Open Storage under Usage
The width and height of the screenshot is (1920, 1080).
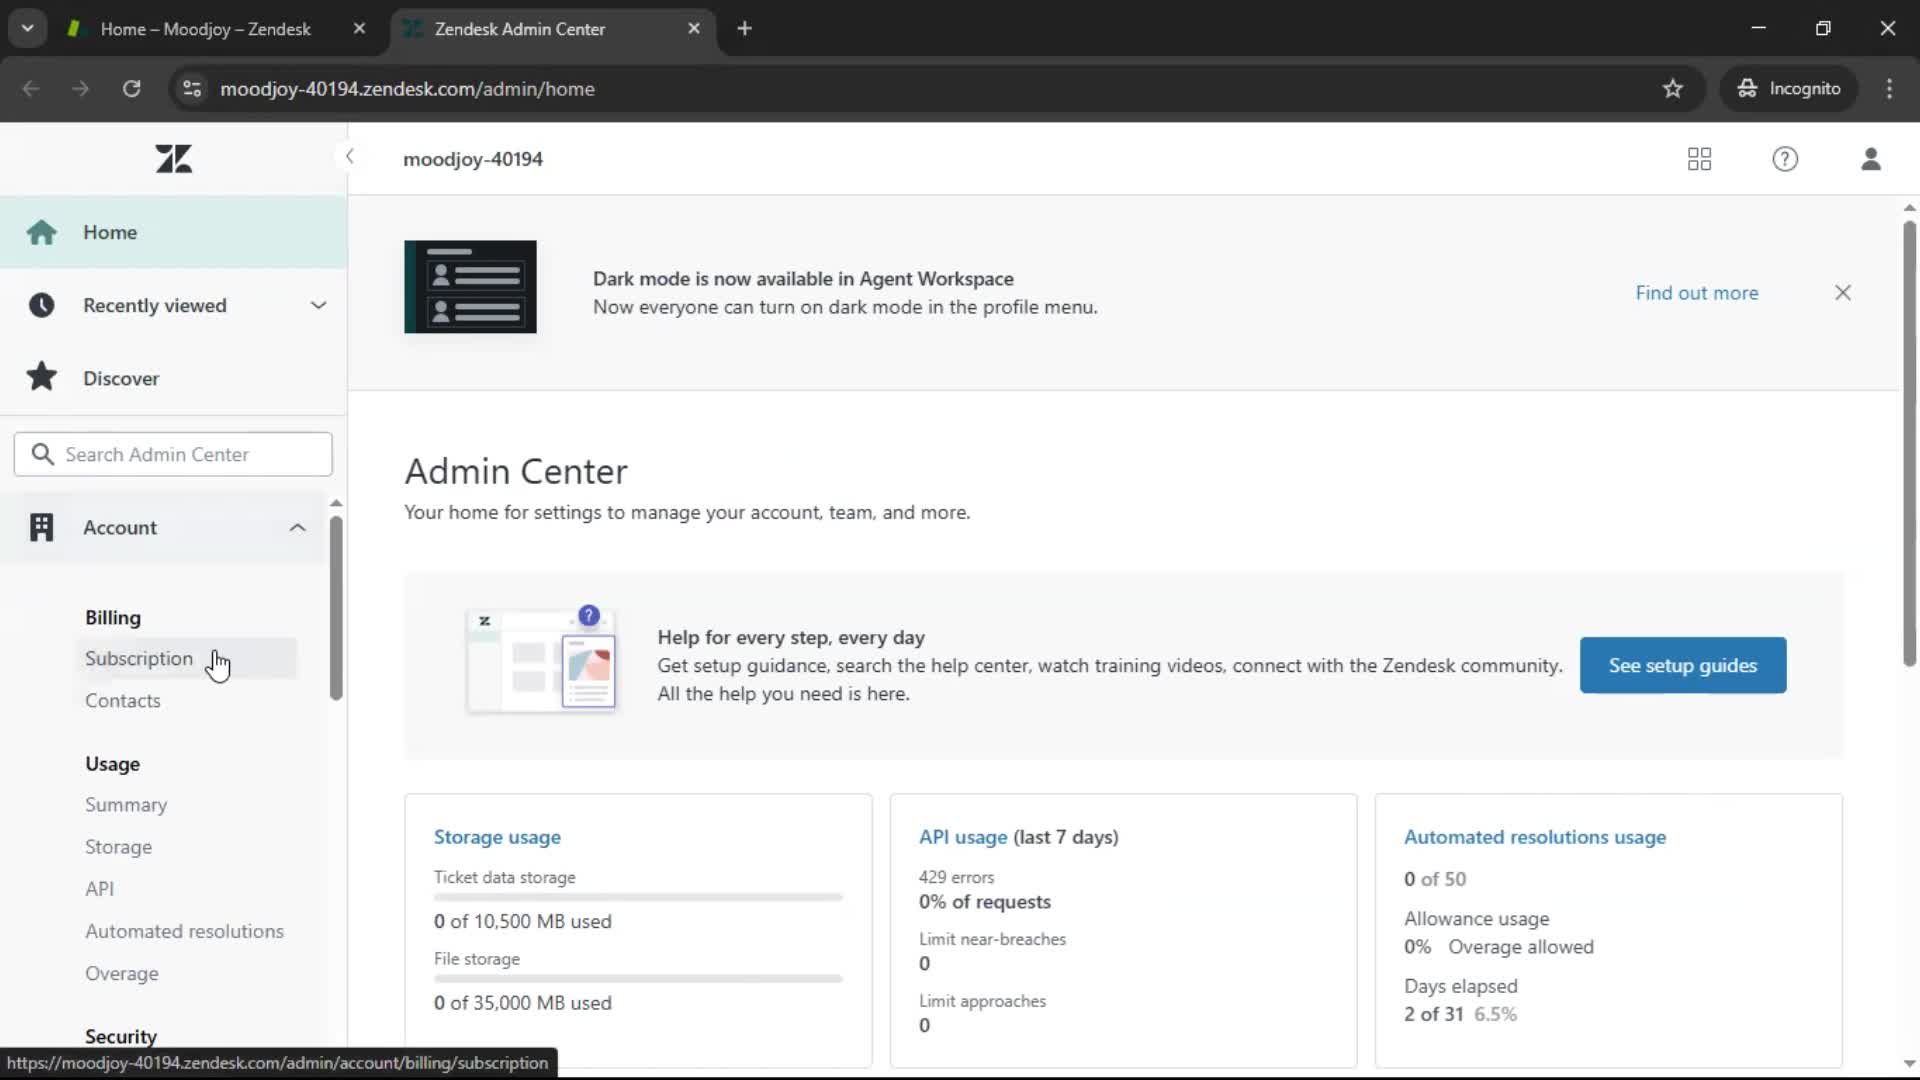(118, 847)
